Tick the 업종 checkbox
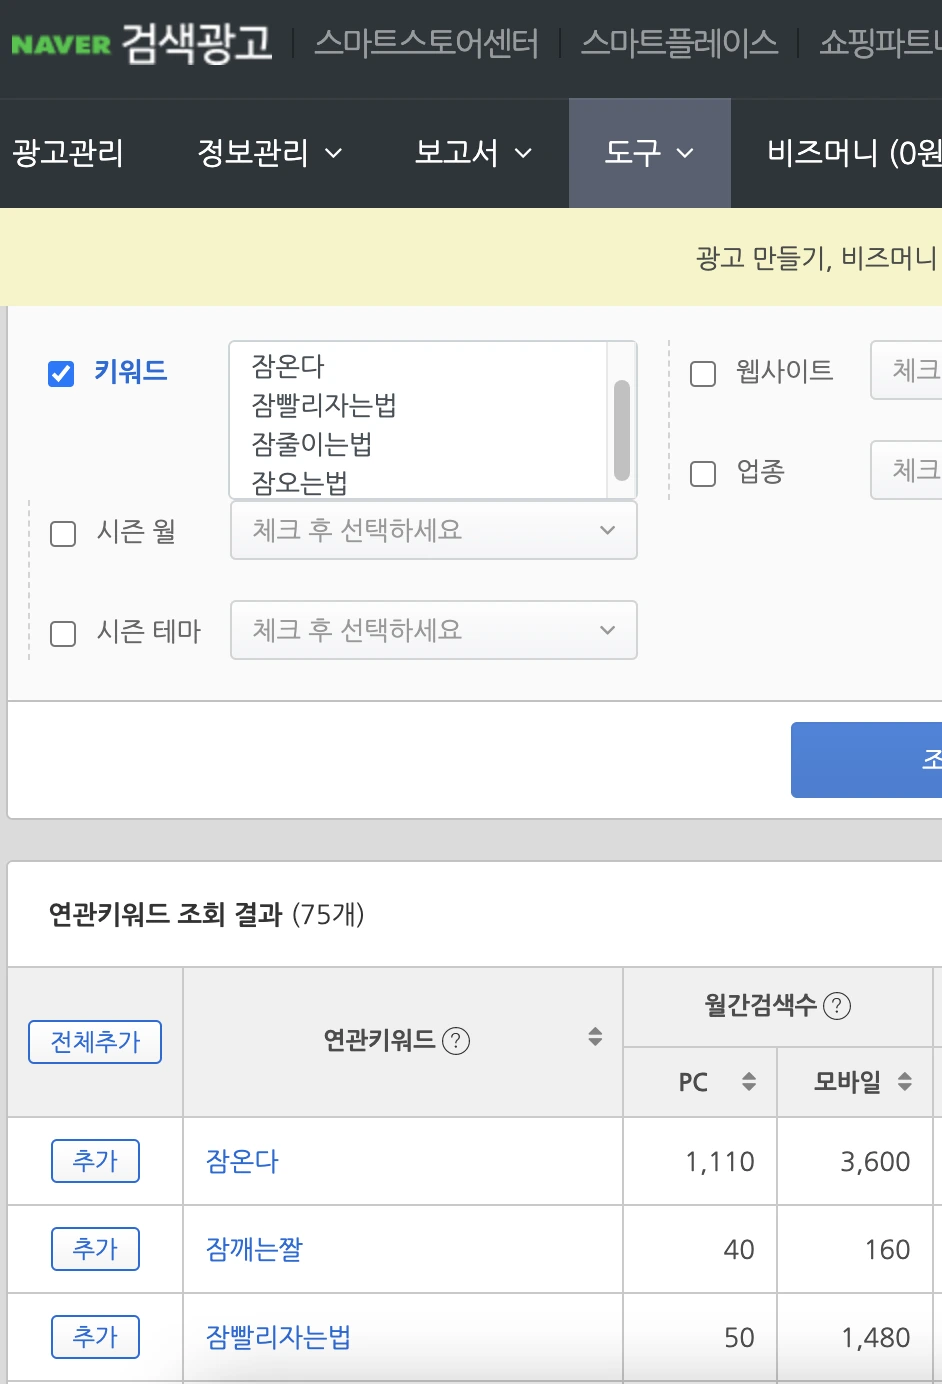The height and width of the screenshot is (1384, 942). [703, 473]
